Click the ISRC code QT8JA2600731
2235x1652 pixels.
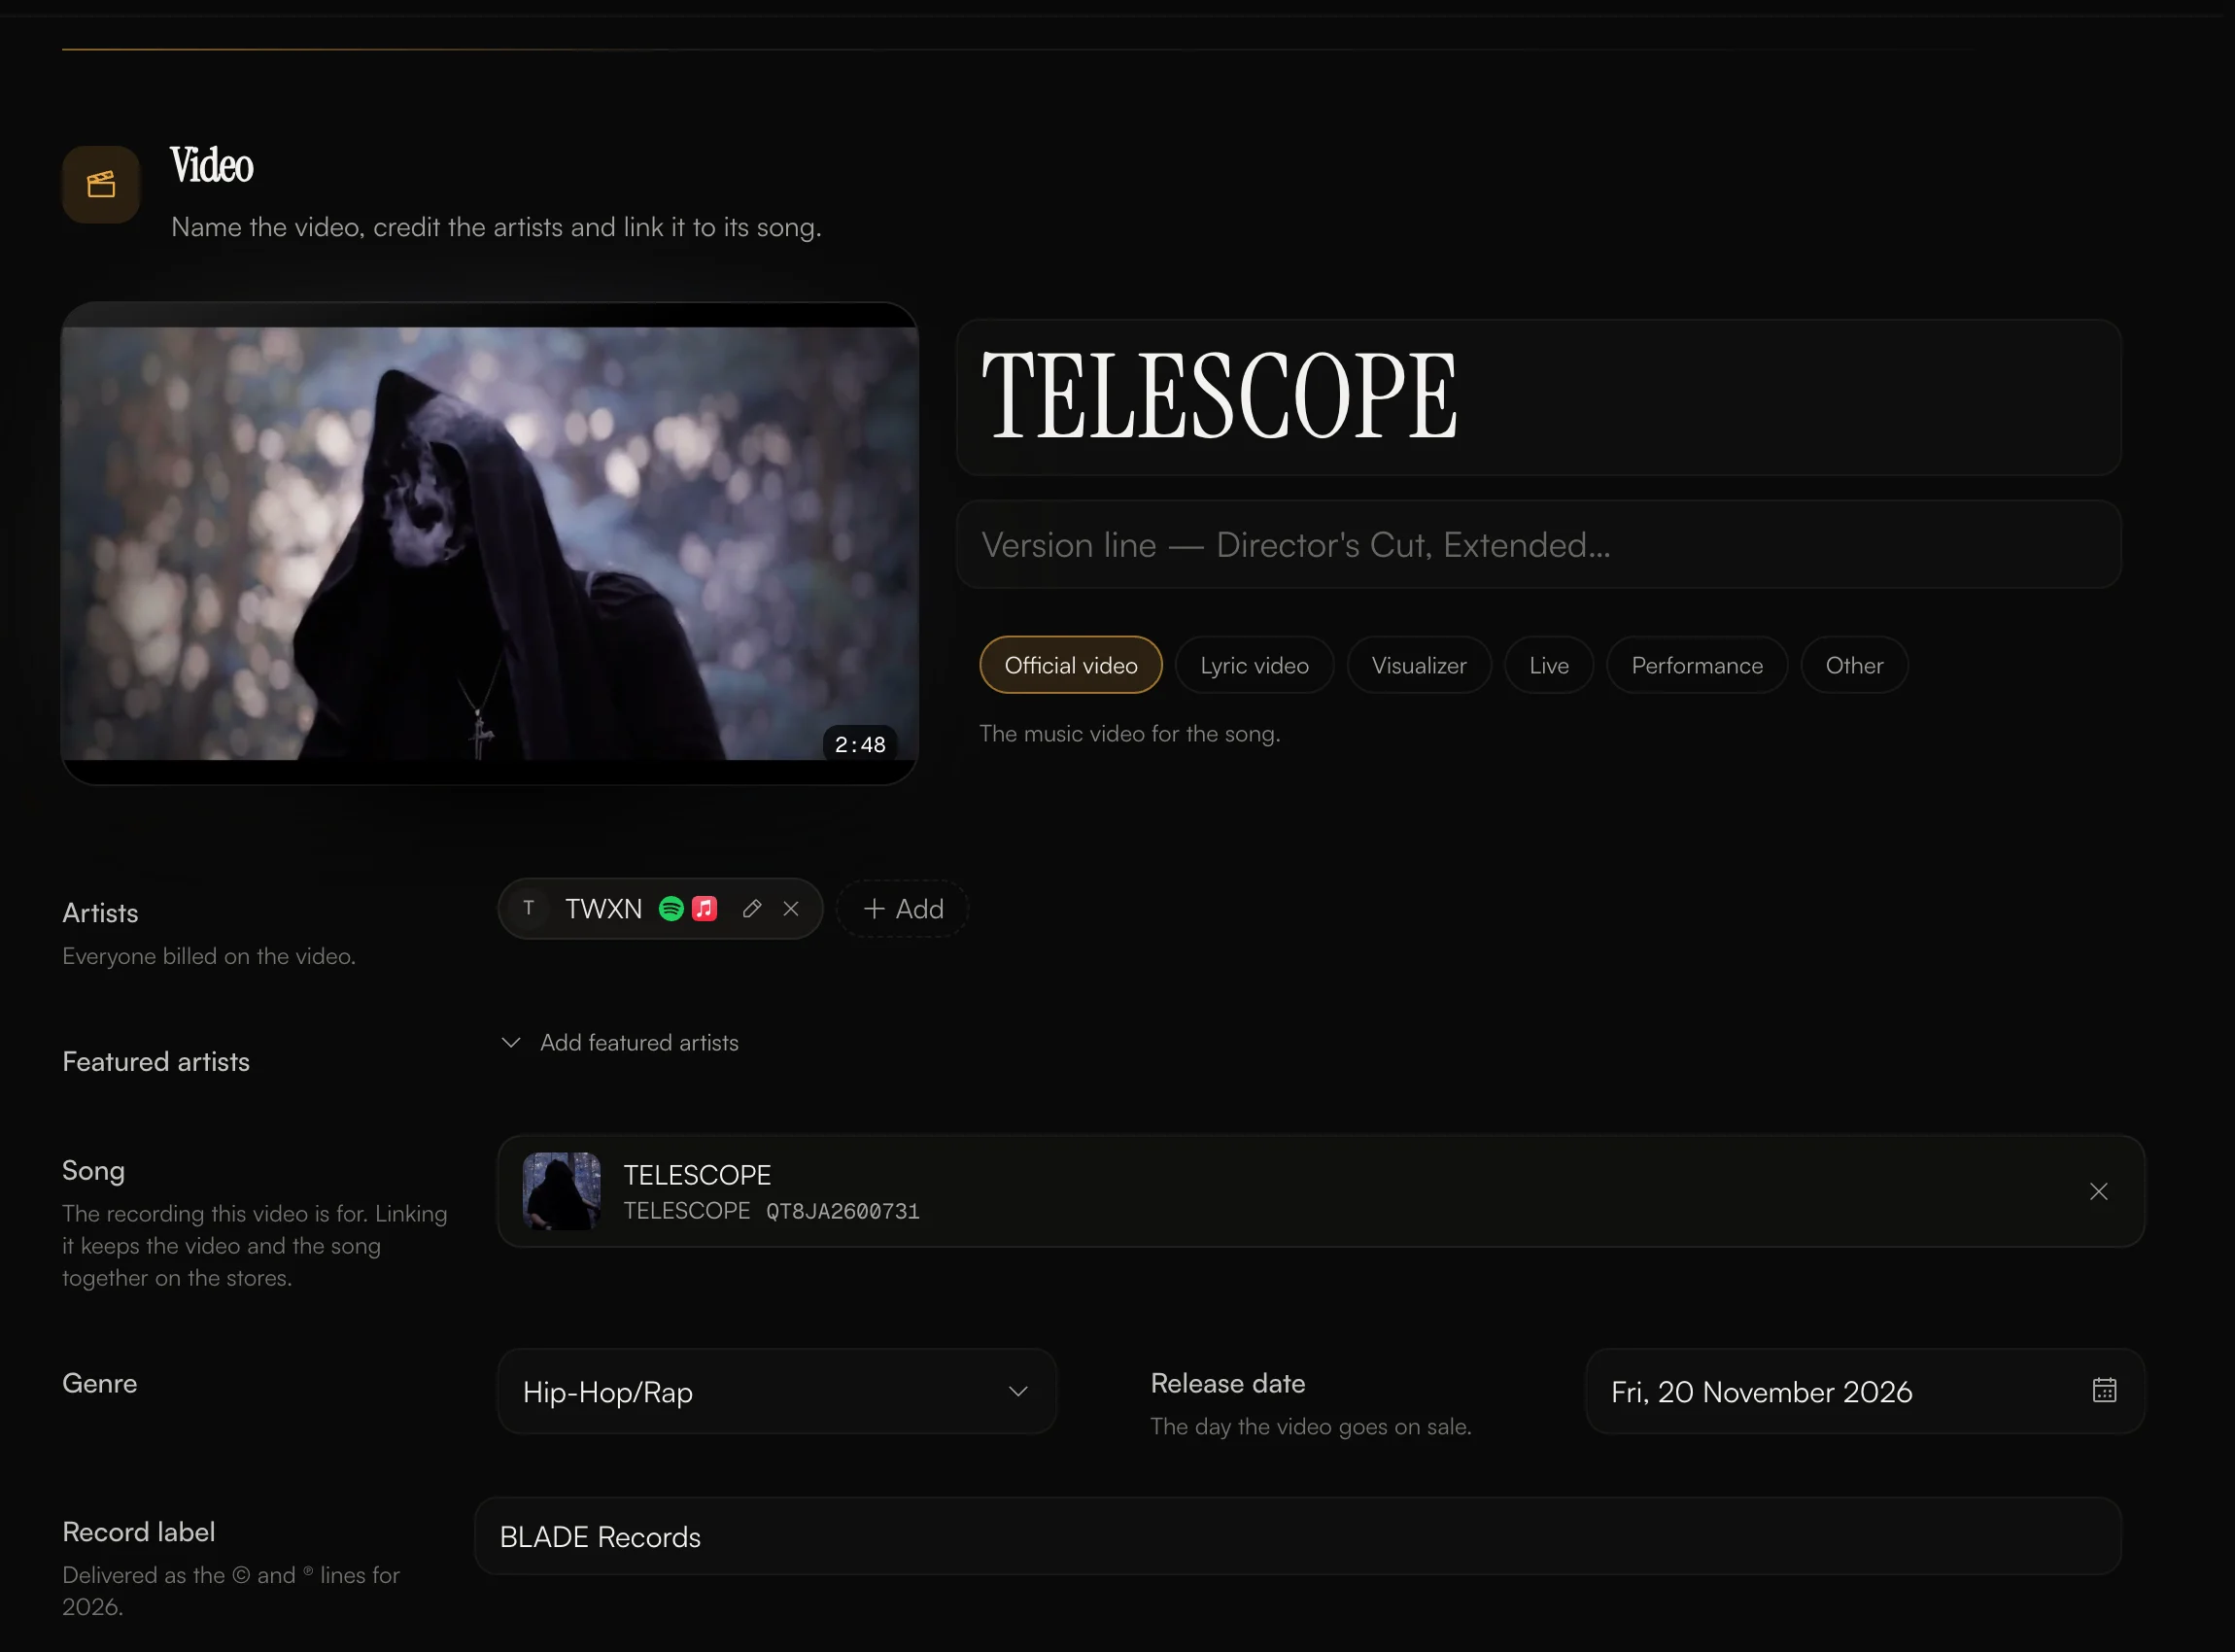(843, 1211)
